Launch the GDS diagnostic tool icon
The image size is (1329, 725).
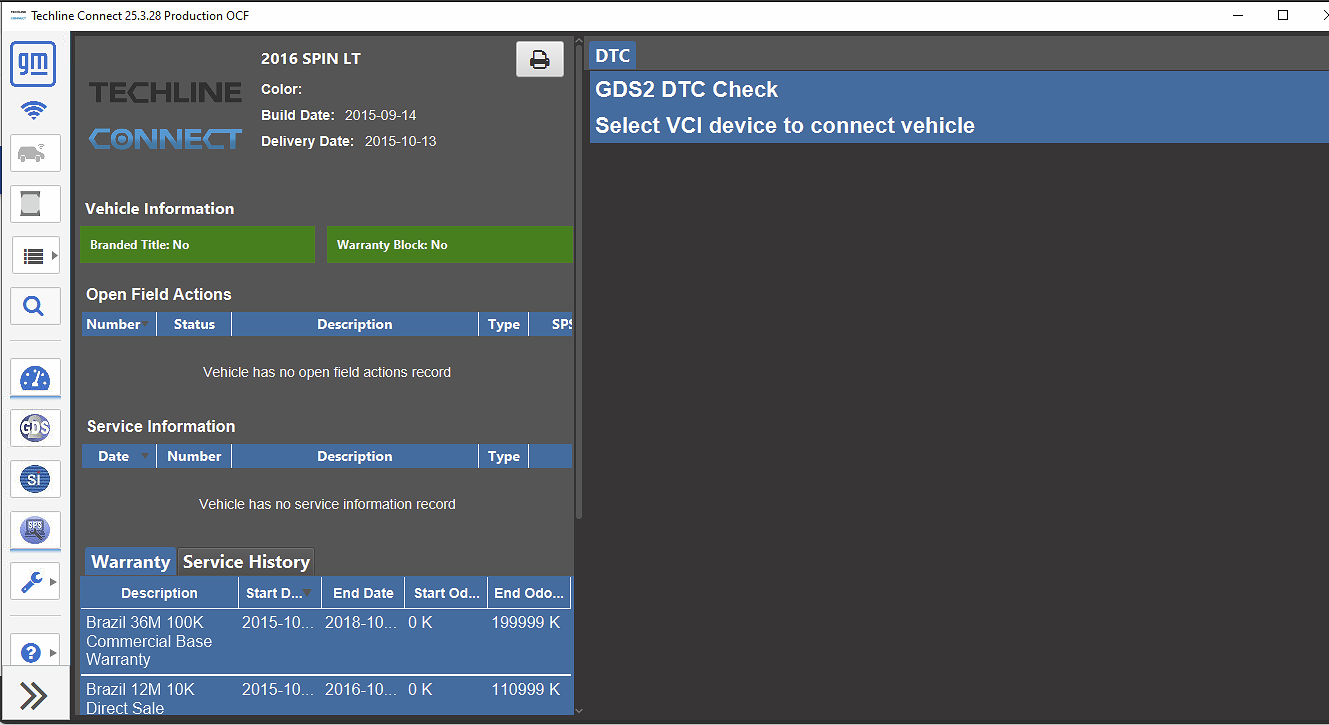pyautogui.click(x=35, y=428)
